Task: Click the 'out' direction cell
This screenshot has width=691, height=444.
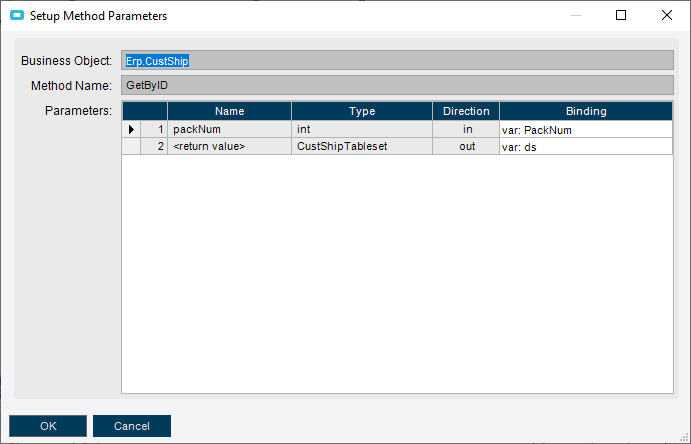Action: click(x=466, y=146)
